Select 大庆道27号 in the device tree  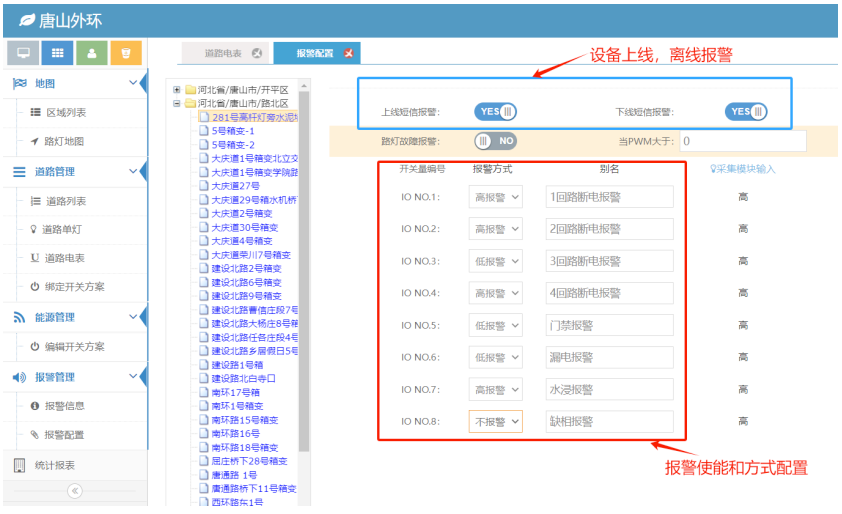click(x=235, y=186)
